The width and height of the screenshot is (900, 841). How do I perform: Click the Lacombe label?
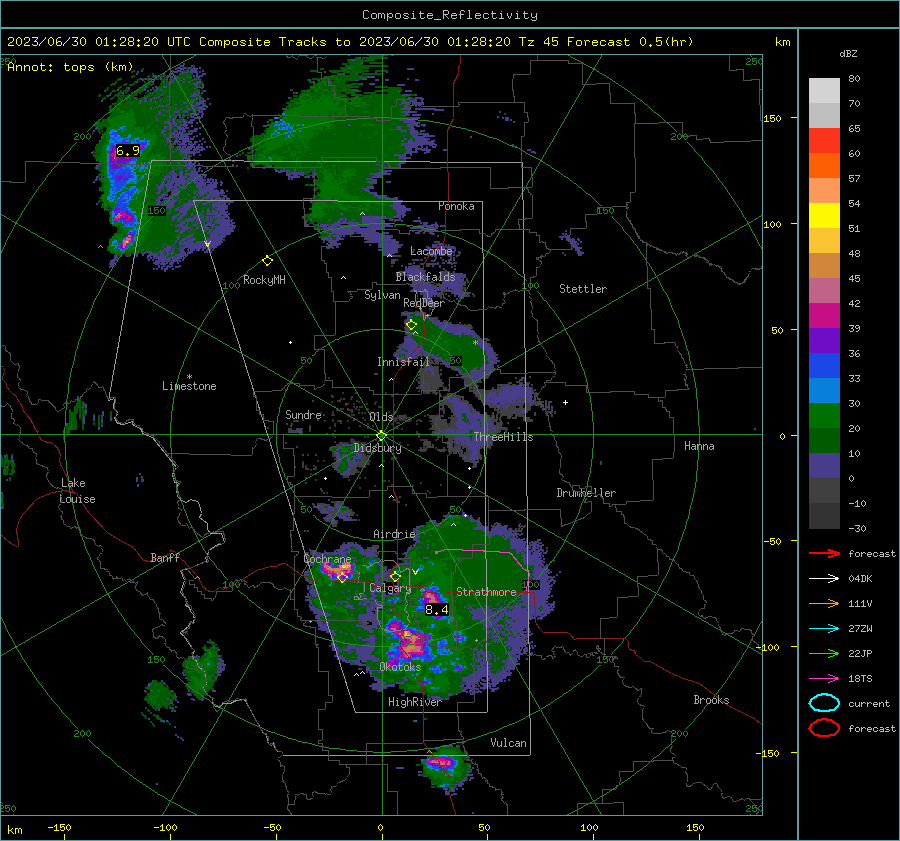(431, 251)
